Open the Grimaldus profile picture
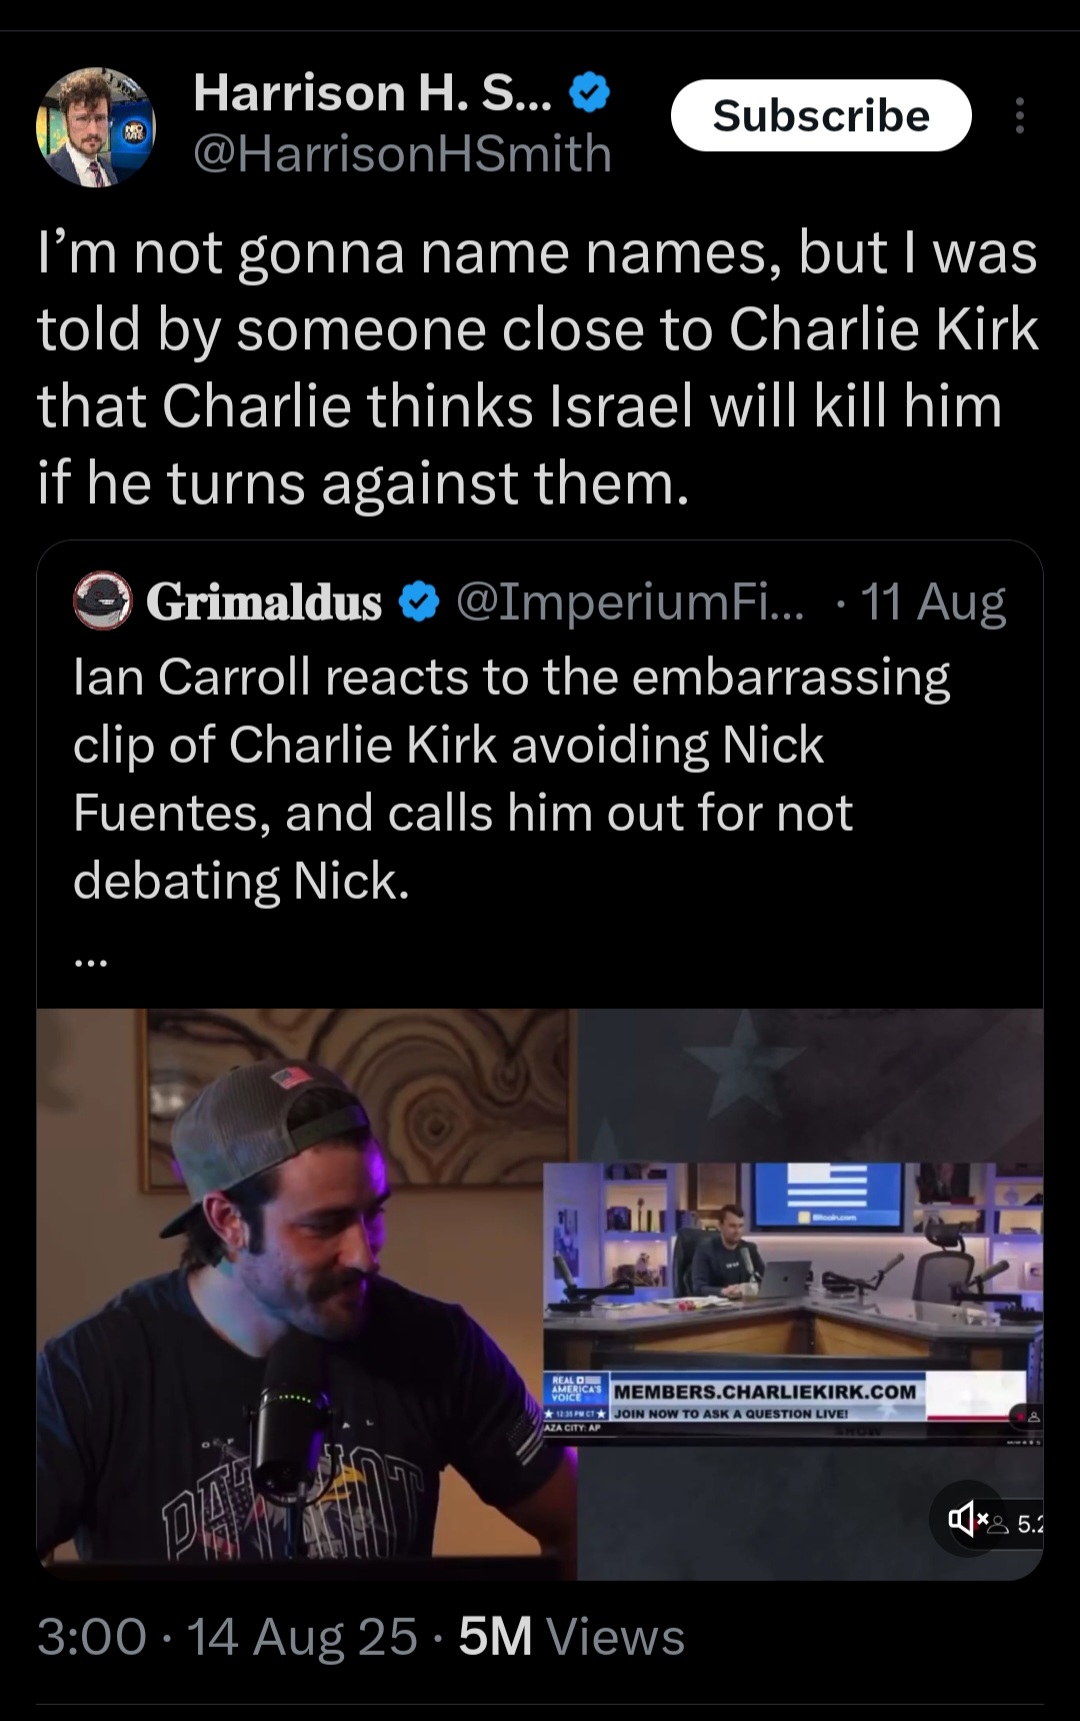 click(x=103, y=601)
